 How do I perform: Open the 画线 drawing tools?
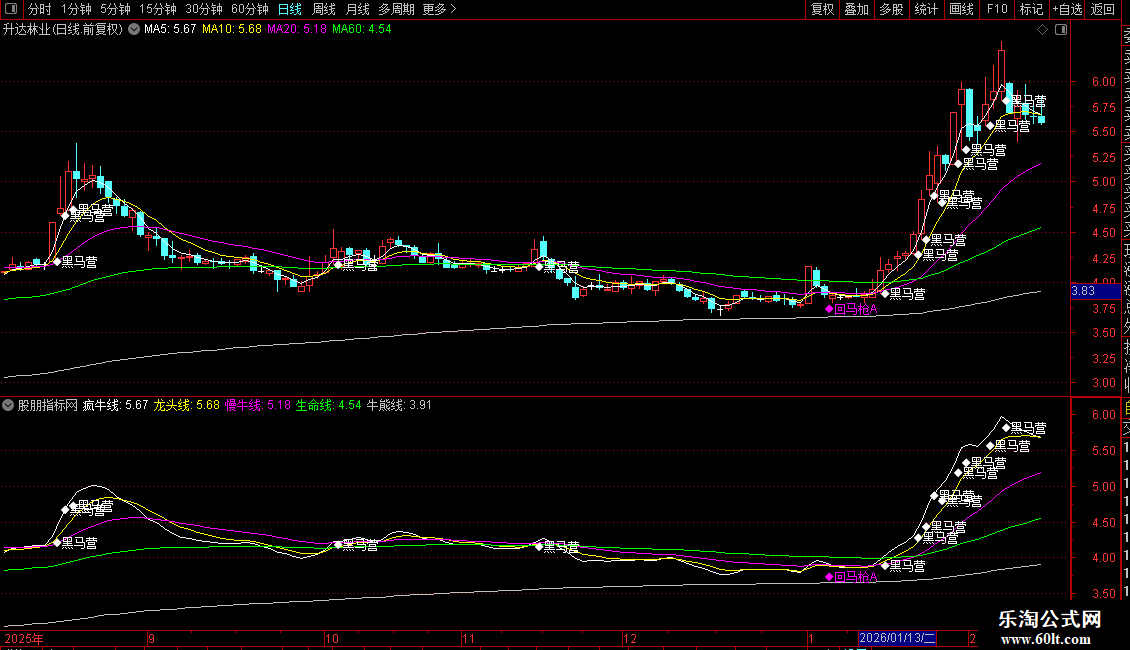point(961,10)
